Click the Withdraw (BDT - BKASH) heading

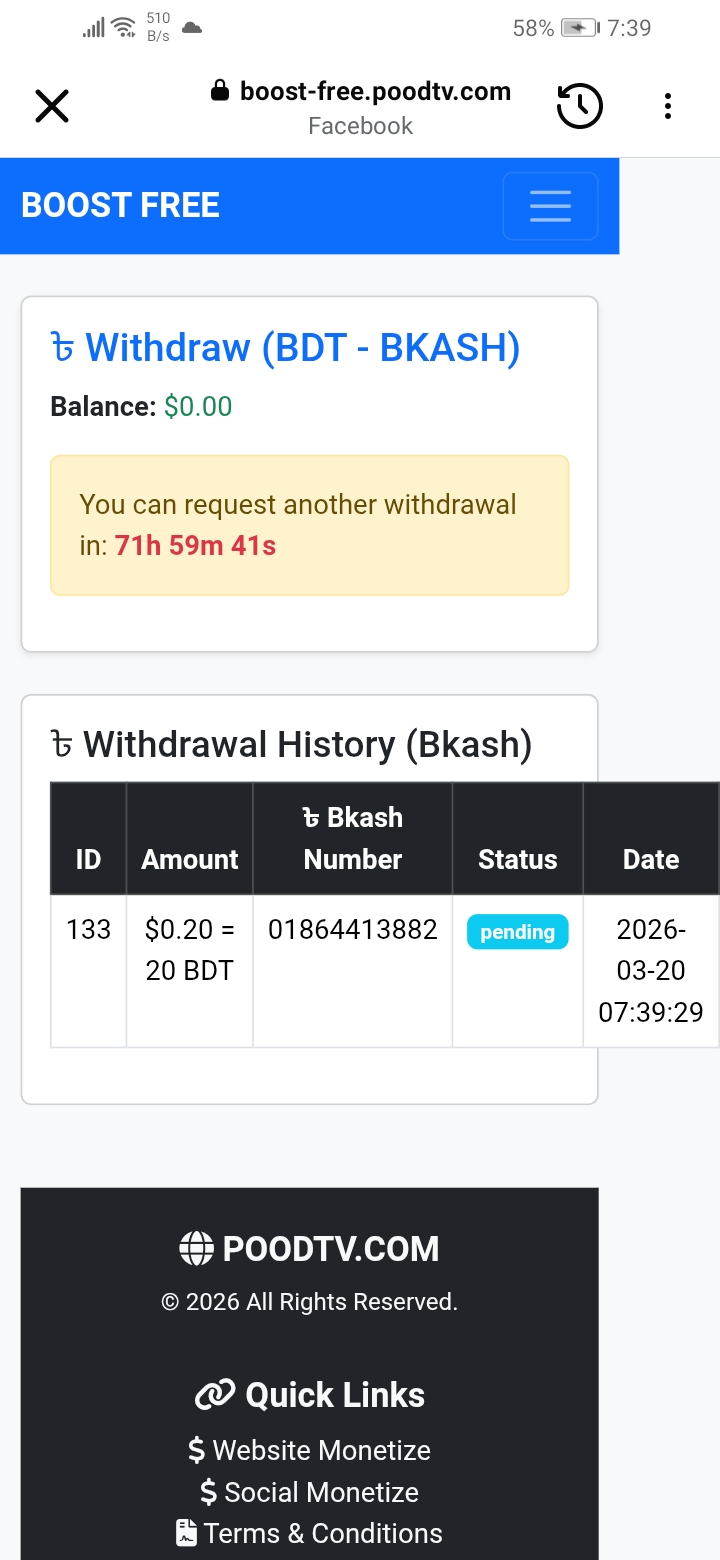[x=286, y=348]
